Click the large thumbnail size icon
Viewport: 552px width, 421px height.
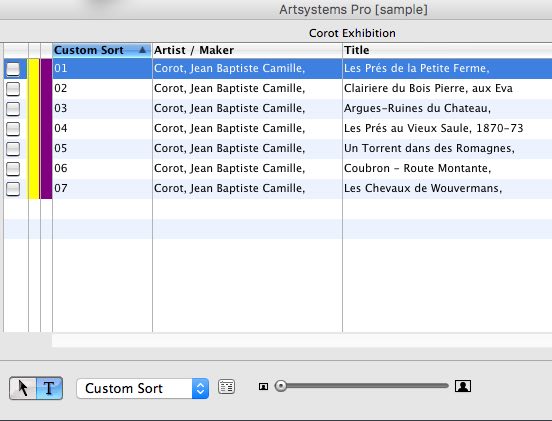click(463, 386)
